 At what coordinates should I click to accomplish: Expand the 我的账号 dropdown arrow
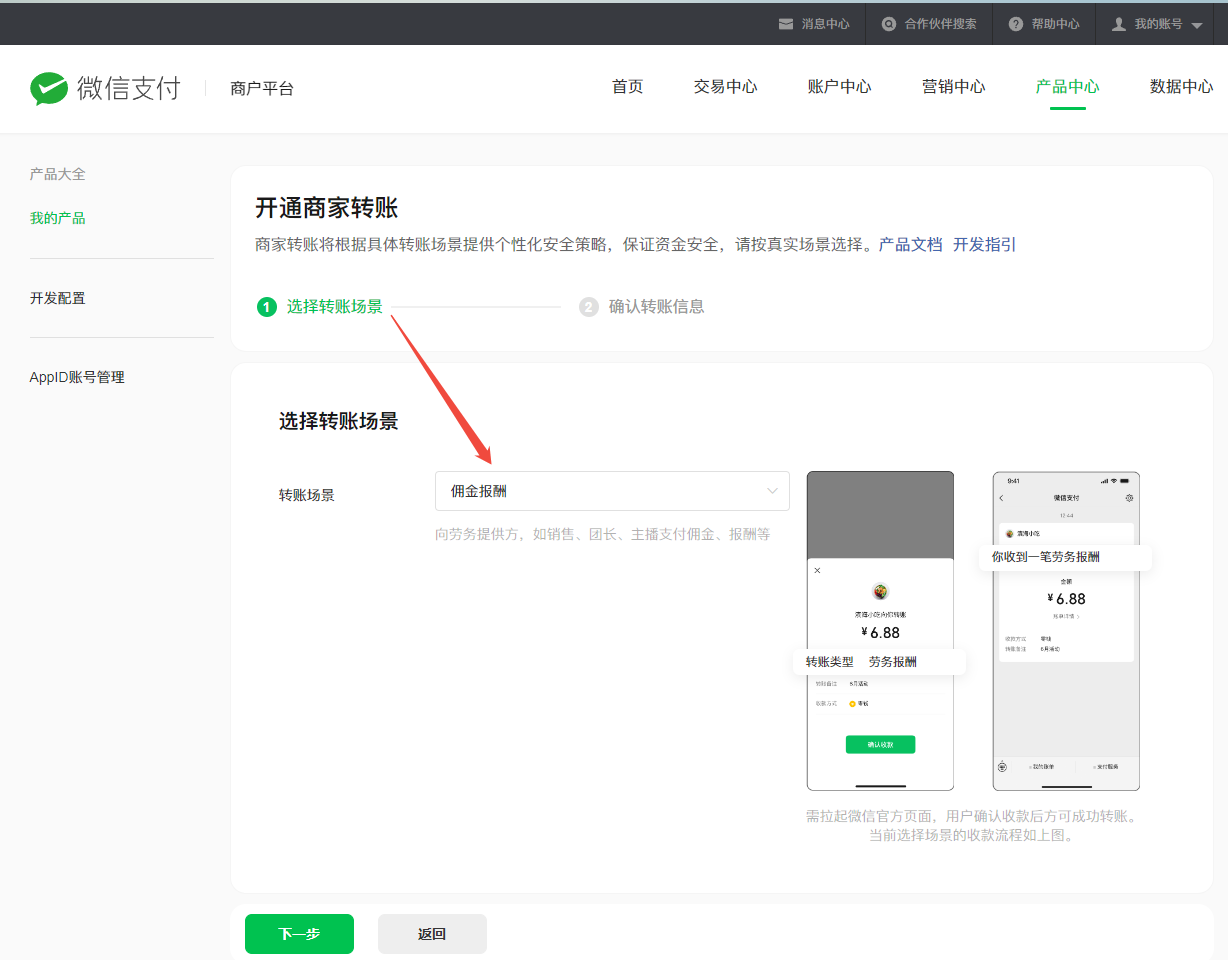(1197, 25)
